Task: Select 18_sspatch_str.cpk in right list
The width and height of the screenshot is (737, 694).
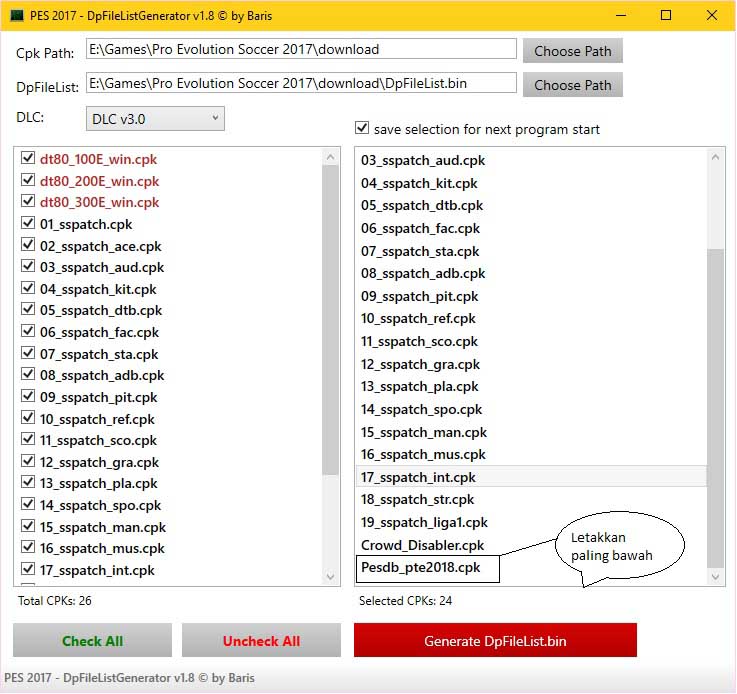Action: (x=531, y=499)
